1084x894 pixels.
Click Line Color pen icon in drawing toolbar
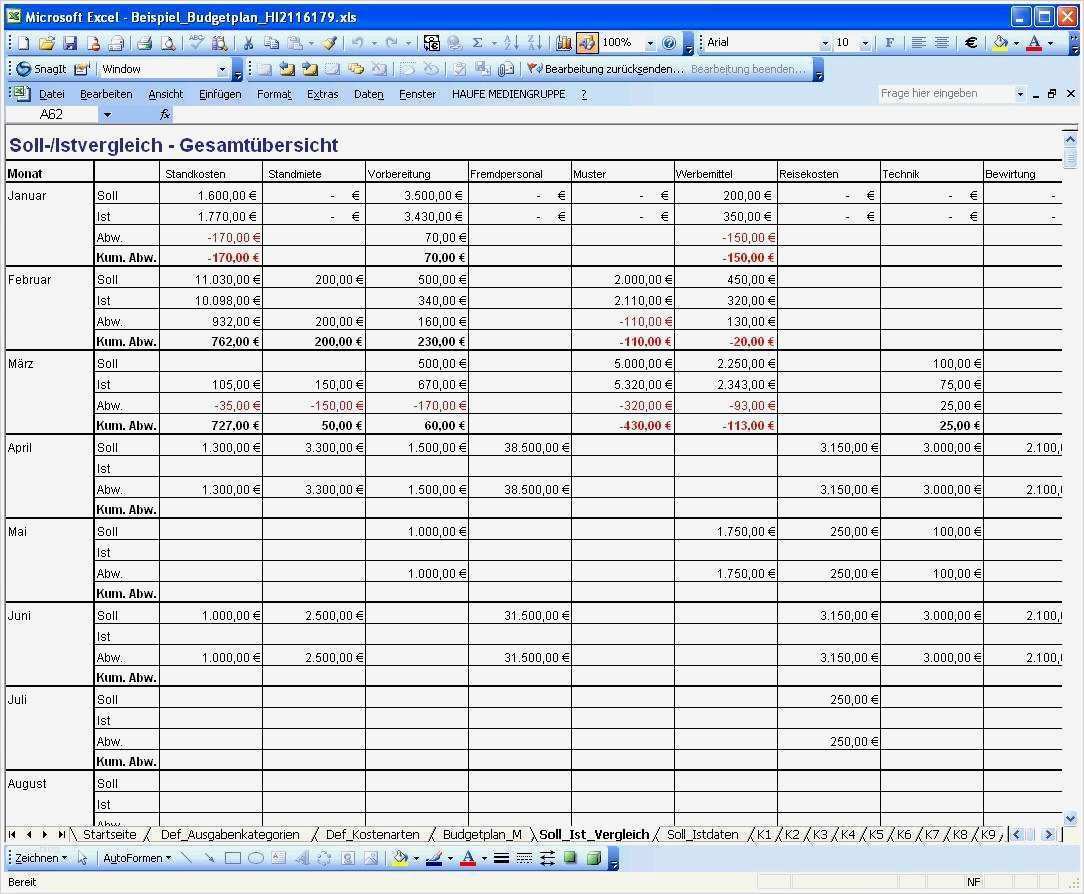[433, 858]
